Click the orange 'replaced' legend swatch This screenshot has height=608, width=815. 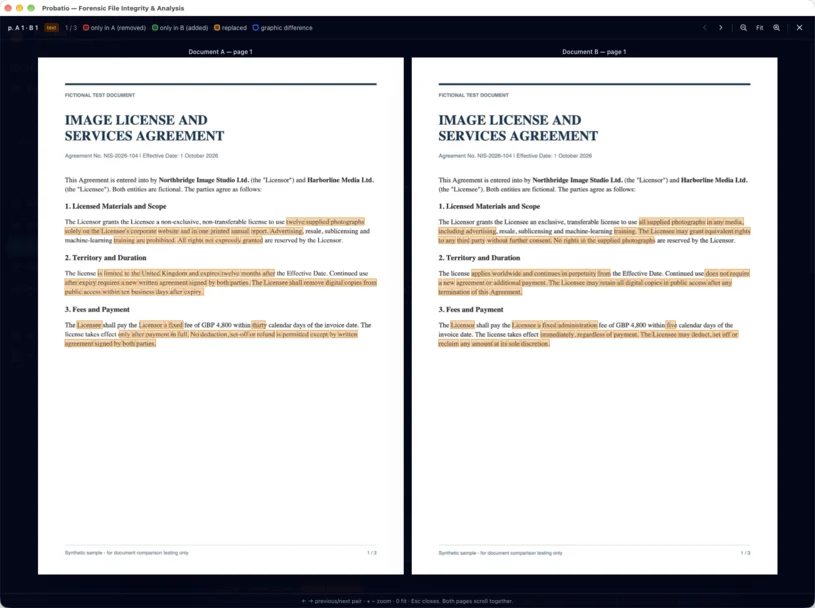coord(217,28)
